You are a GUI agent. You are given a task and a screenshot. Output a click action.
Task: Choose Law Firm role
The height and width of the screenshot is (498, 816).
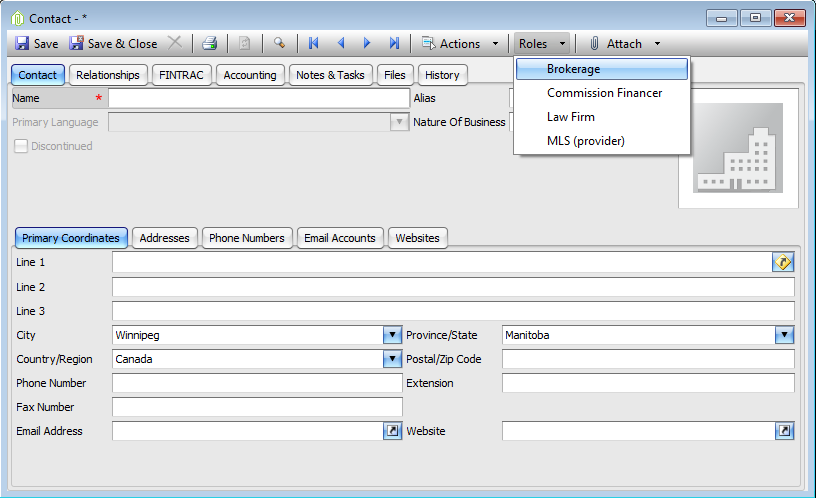coord(602,117)
